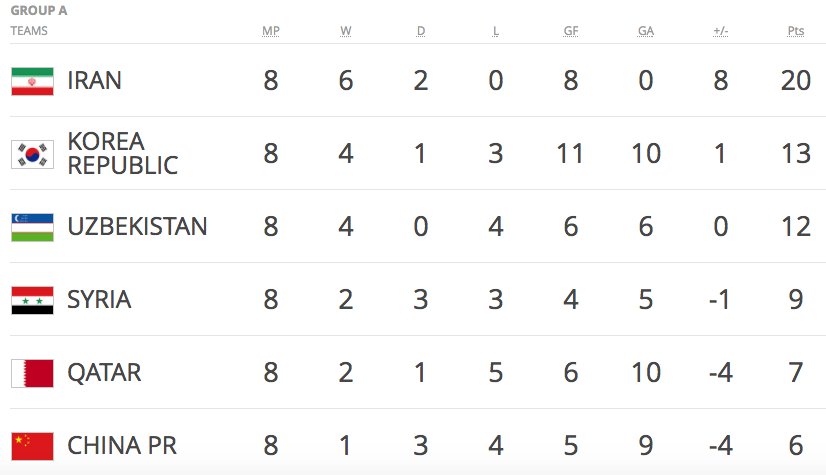The height and width of the screenshot is (475, 826).
Task: Click the GROUP A heading
Action: [39, 11]
